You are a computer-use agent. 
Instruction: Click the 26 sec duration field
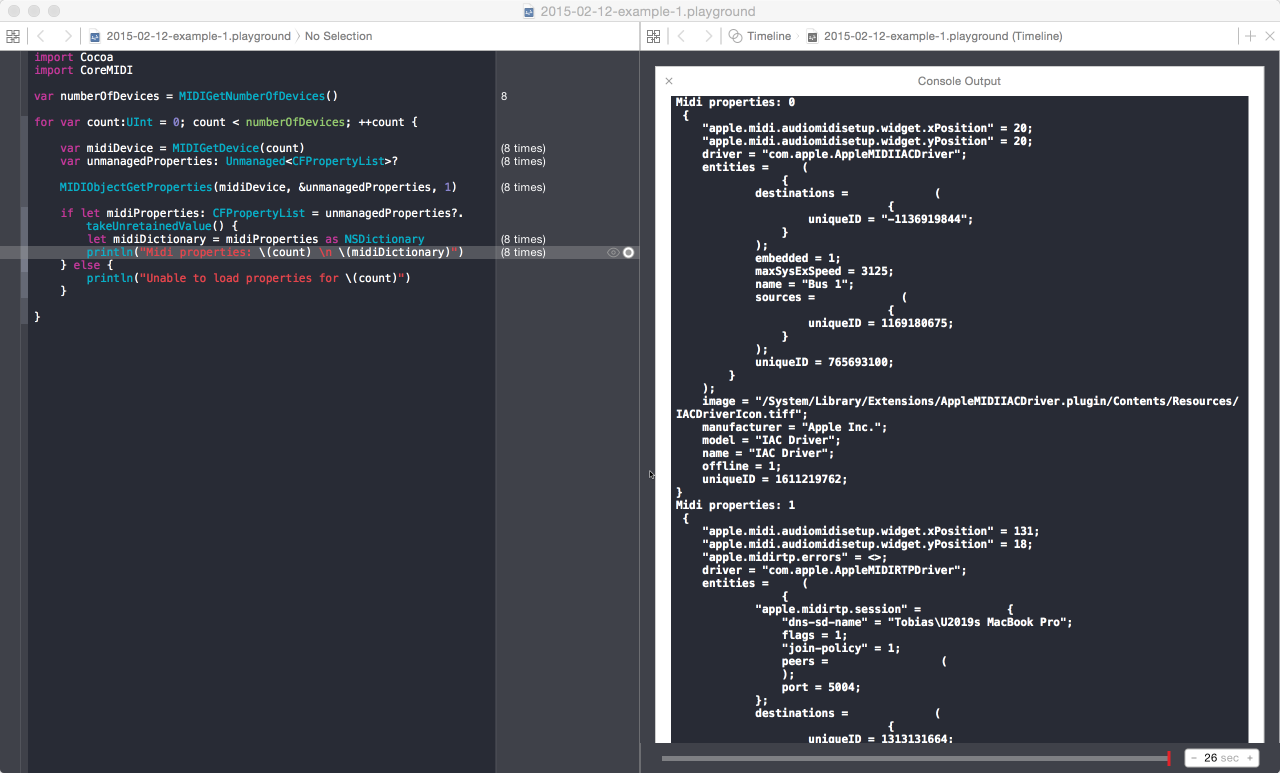pyautogui.click(x=1221, y=758)
